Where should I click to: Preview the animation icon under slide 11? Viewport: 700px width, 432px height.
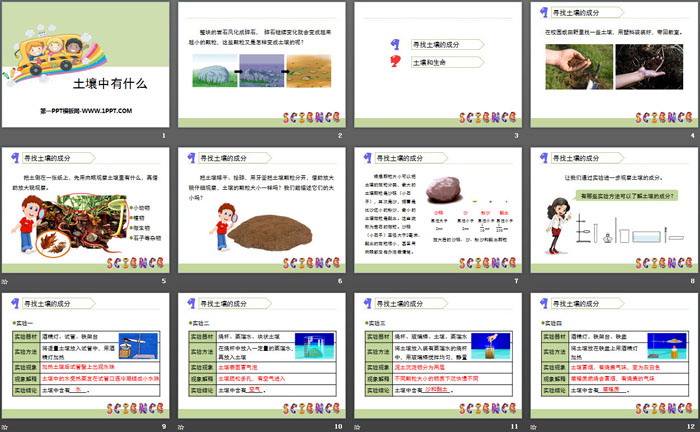pyautogui.click(x=357, y=427)
